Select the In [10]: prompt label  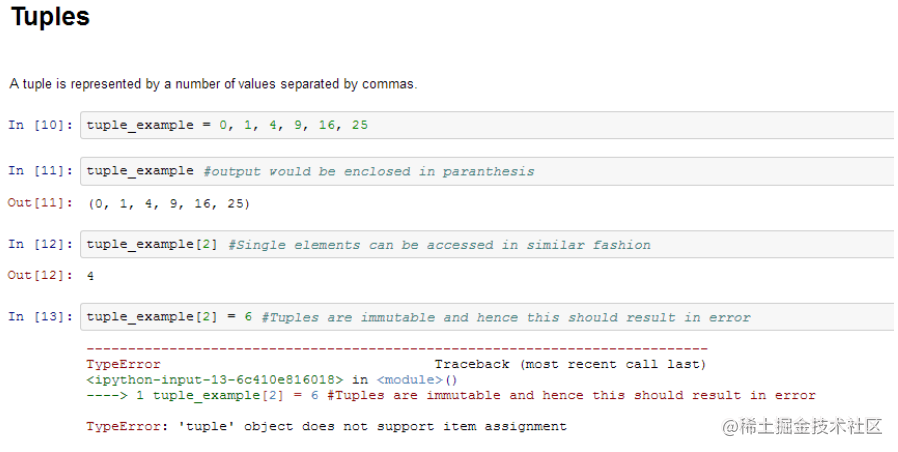pos(41,125)
